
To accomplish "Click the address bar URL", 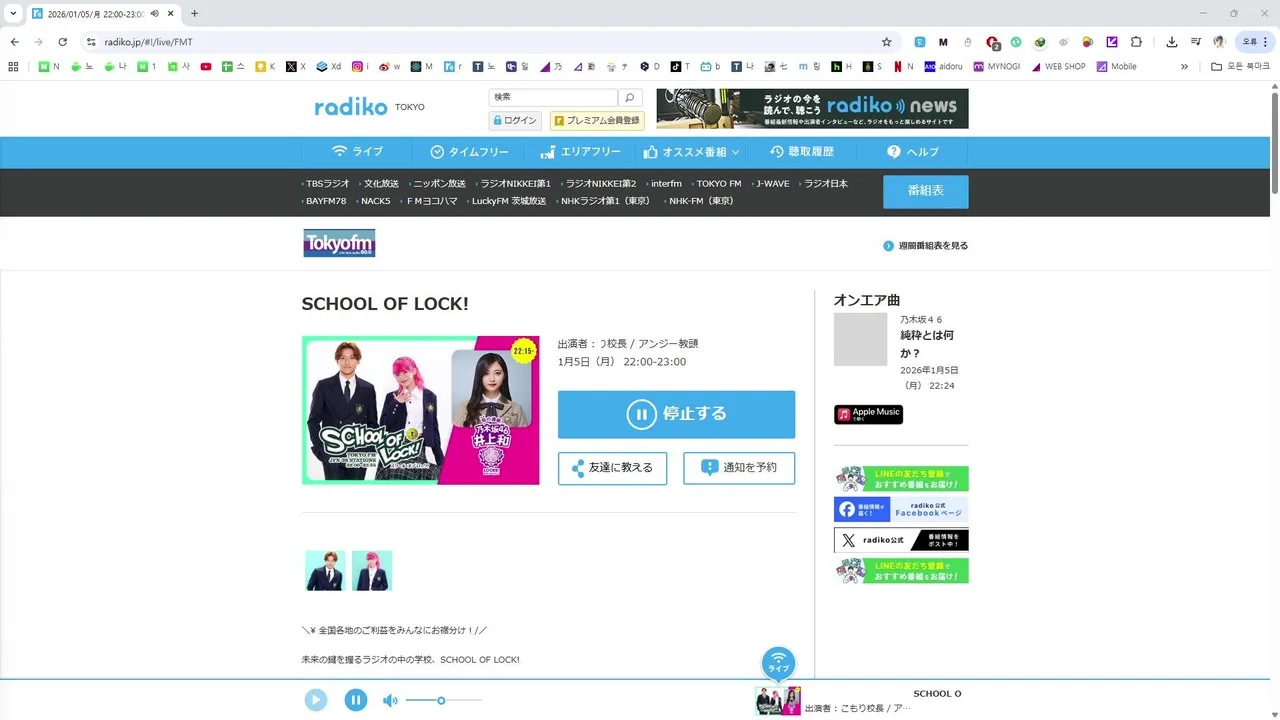I will [149, 42].
